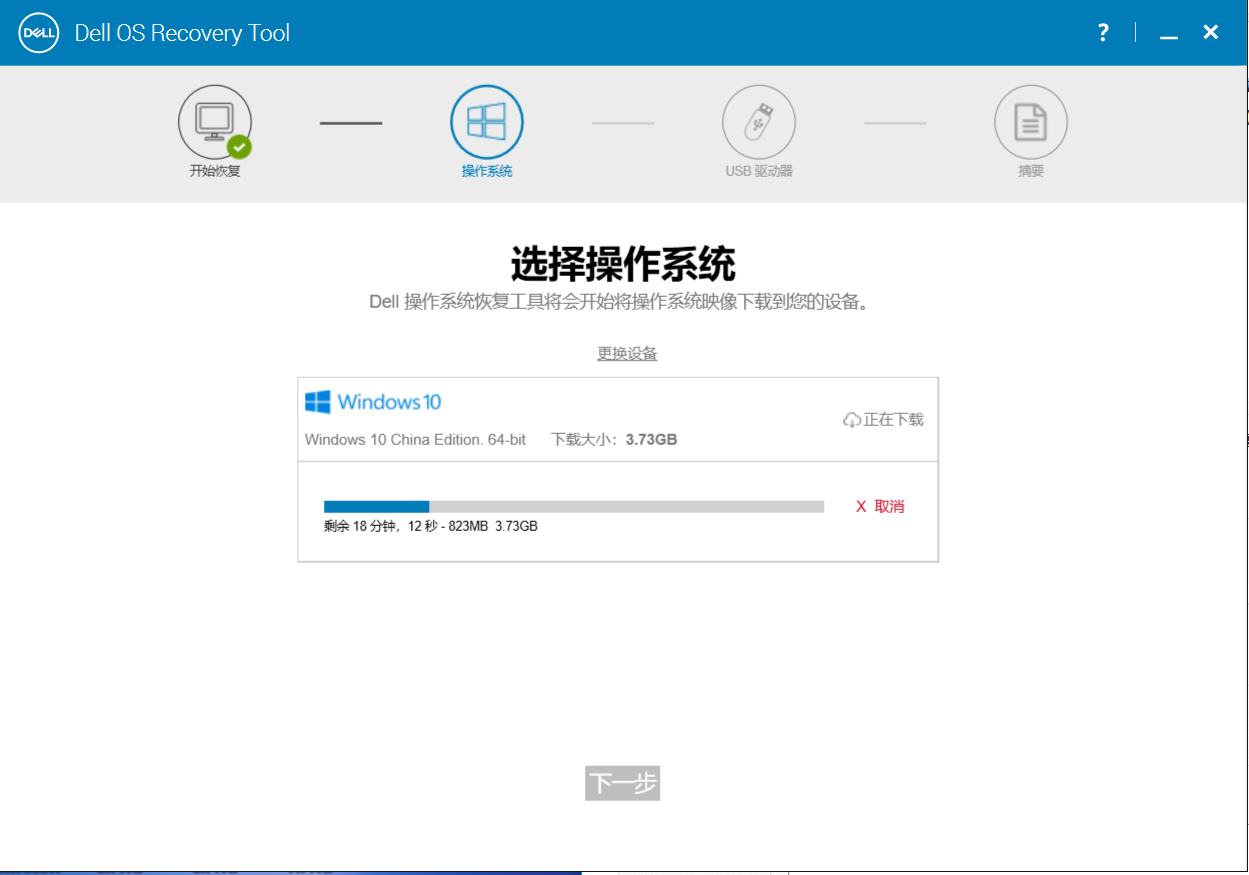Click the text Windows 10 China Edition. 64-bit
The width and height of the screenshot is (1249, 875).
tap(415, 440)
